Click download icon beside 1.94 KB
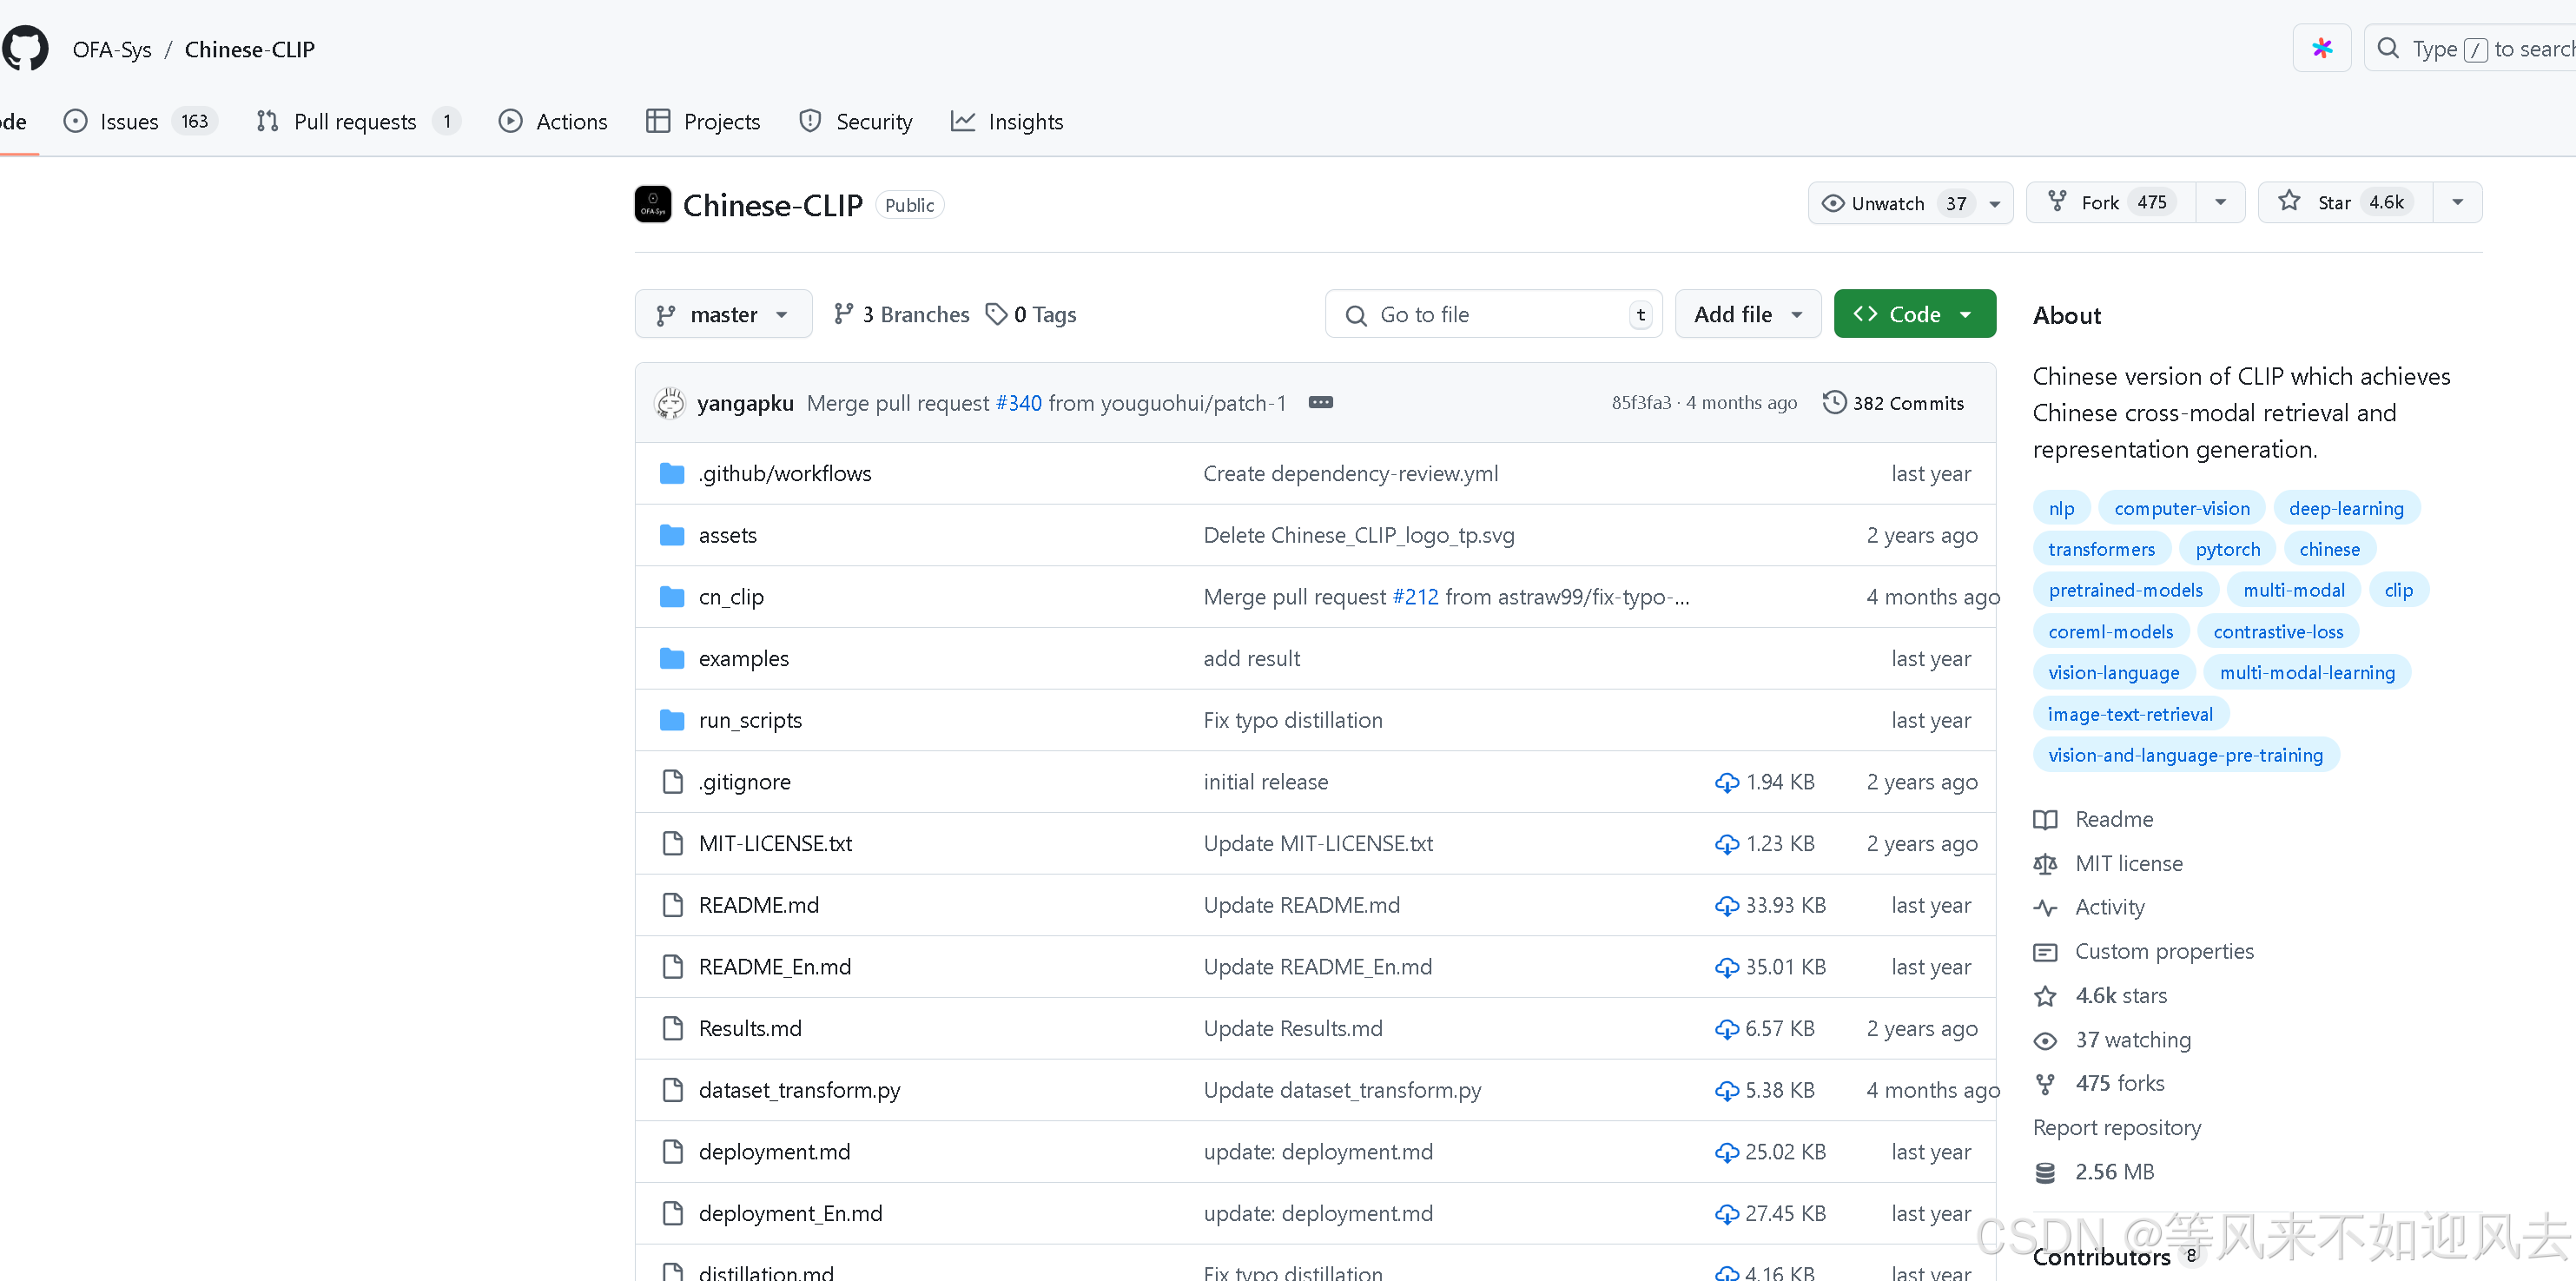2576x1281 pixels. tap(1727, 782)
